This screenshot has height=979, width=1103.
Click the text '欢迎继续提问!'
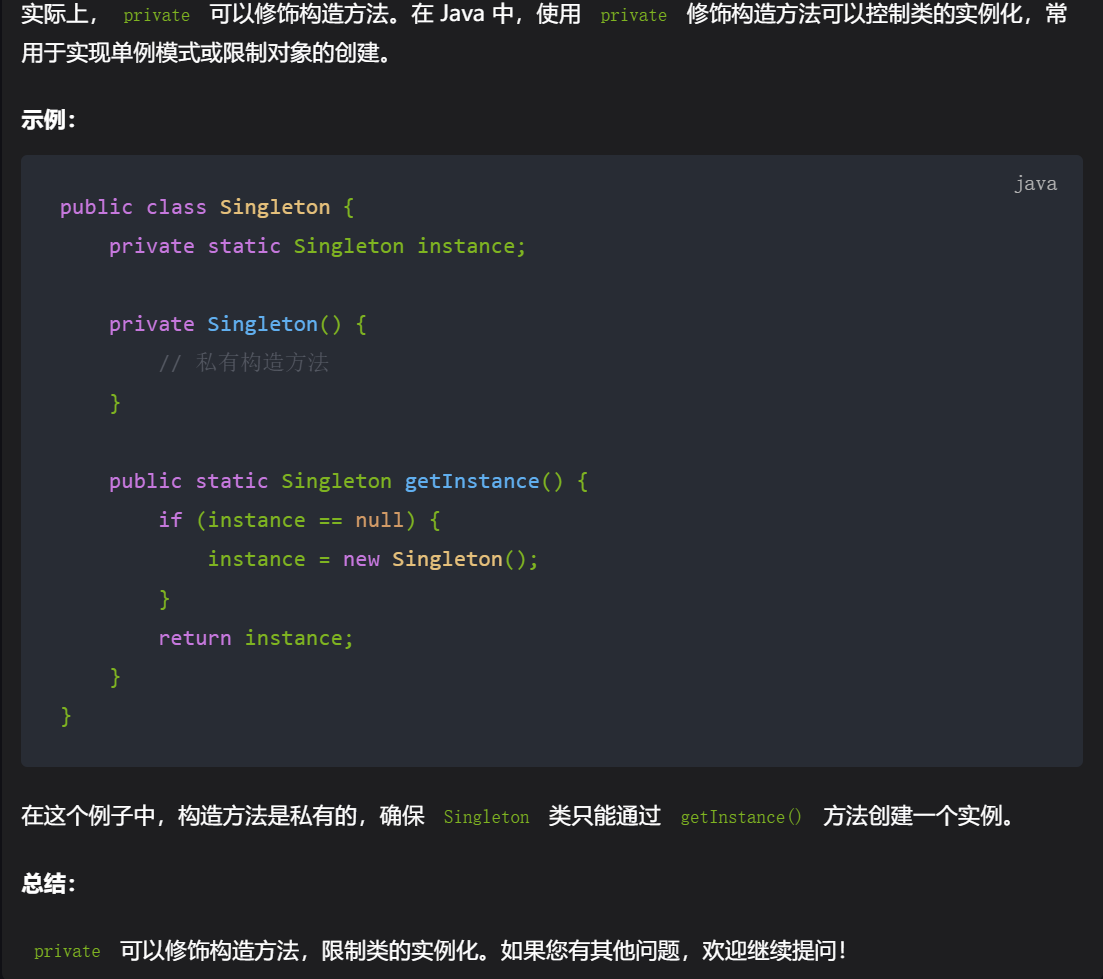click(x=774, y=951)
